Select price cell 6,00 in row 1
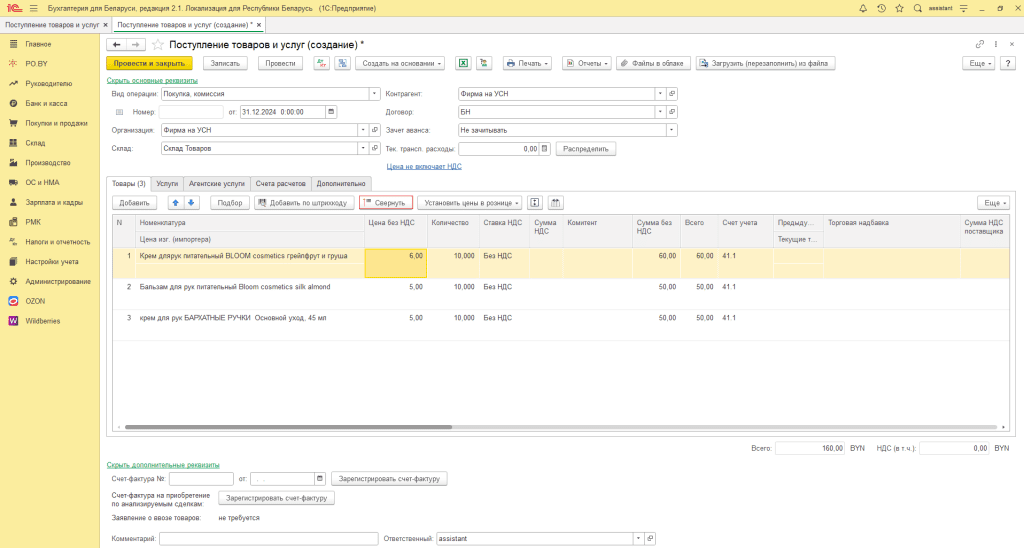The width and height of the screenshot is (1024, 548). pyautogui.click(x=396, y=263)
